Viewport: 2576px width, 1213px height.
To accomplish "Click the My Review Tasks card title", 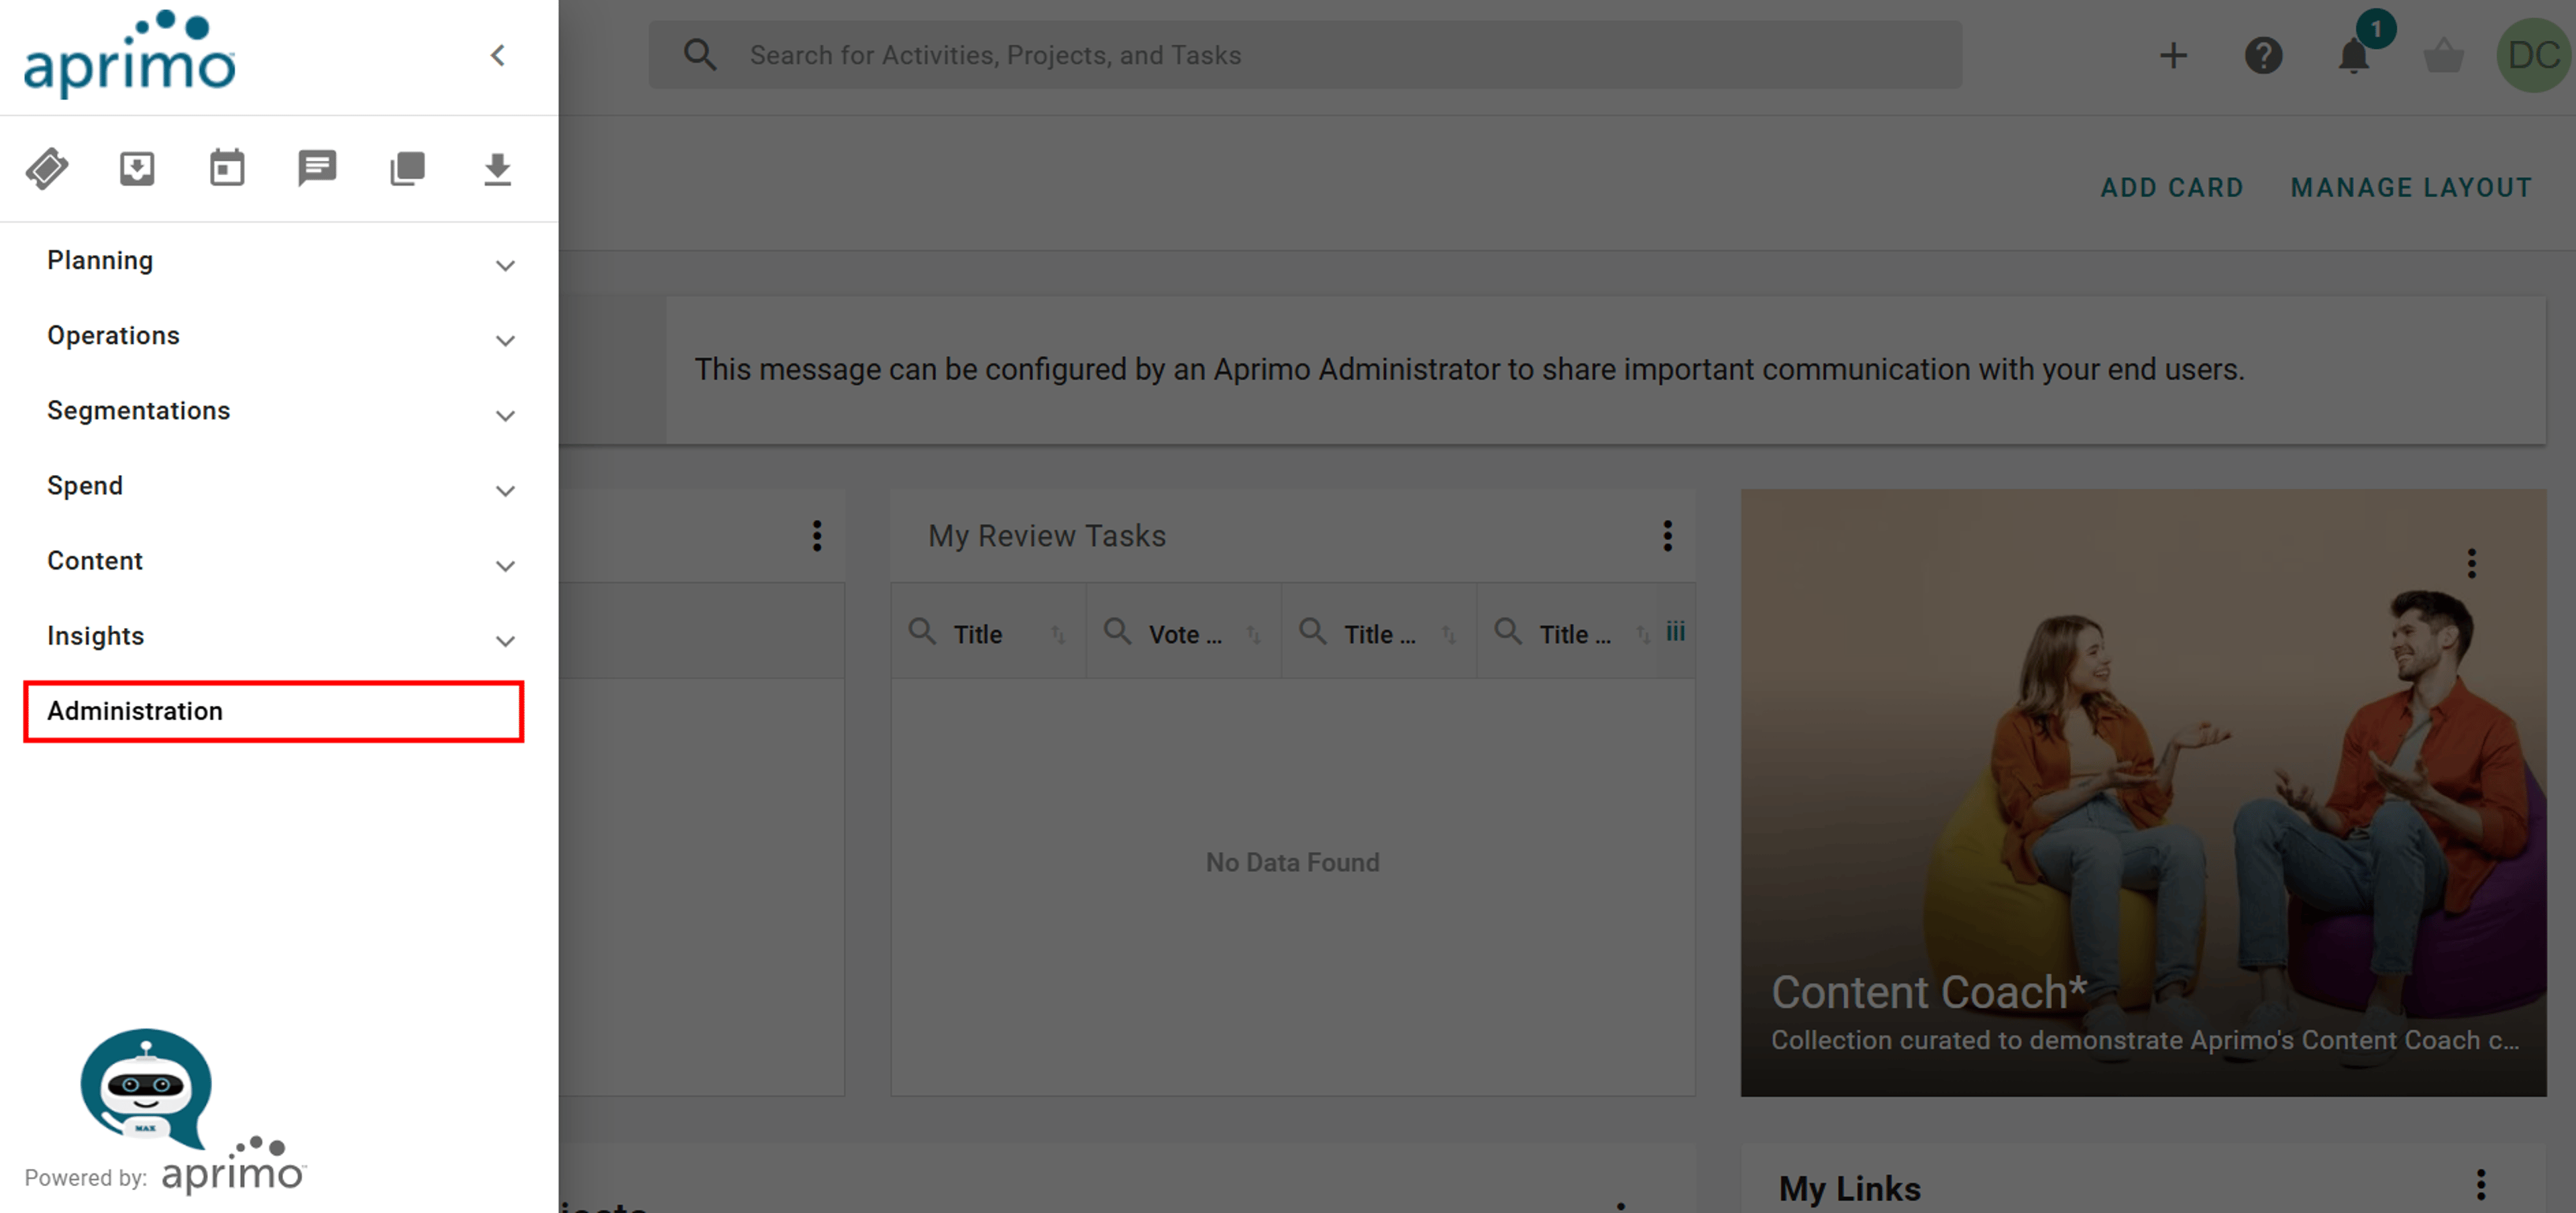I will point(1046,536).
